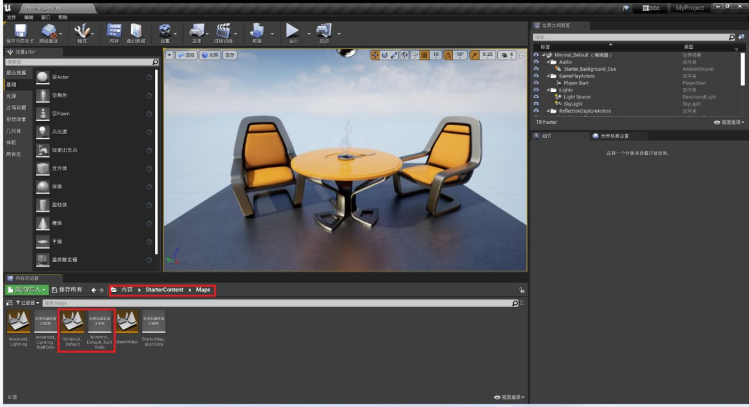Expand the Filters dropdown in Content Browser

28,301
